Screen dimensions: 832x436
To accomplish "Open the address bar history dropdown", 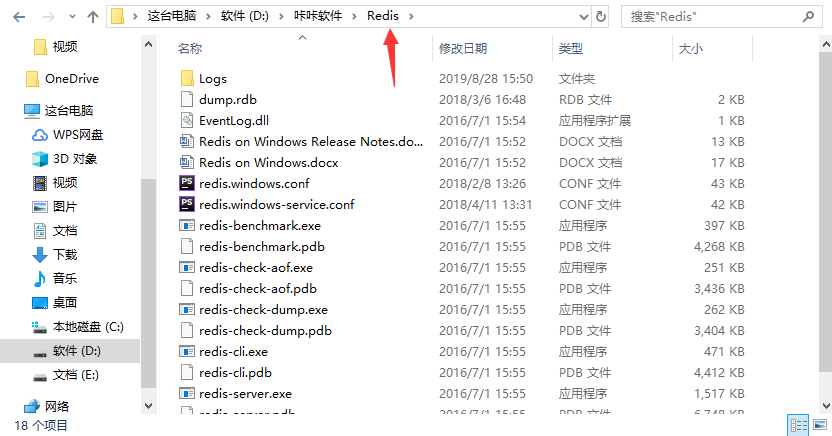I will click(x=584, y=17).
